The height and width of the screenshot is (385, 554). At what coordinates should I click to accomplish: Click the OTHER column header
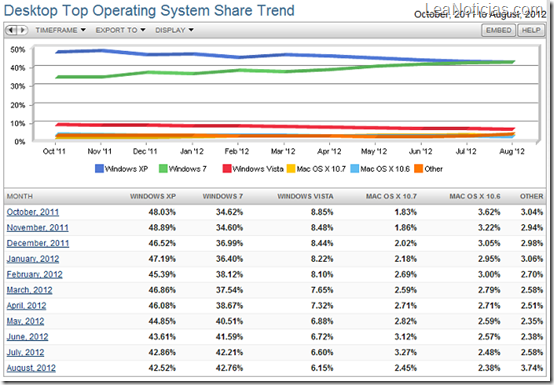[x=531, y=196]
